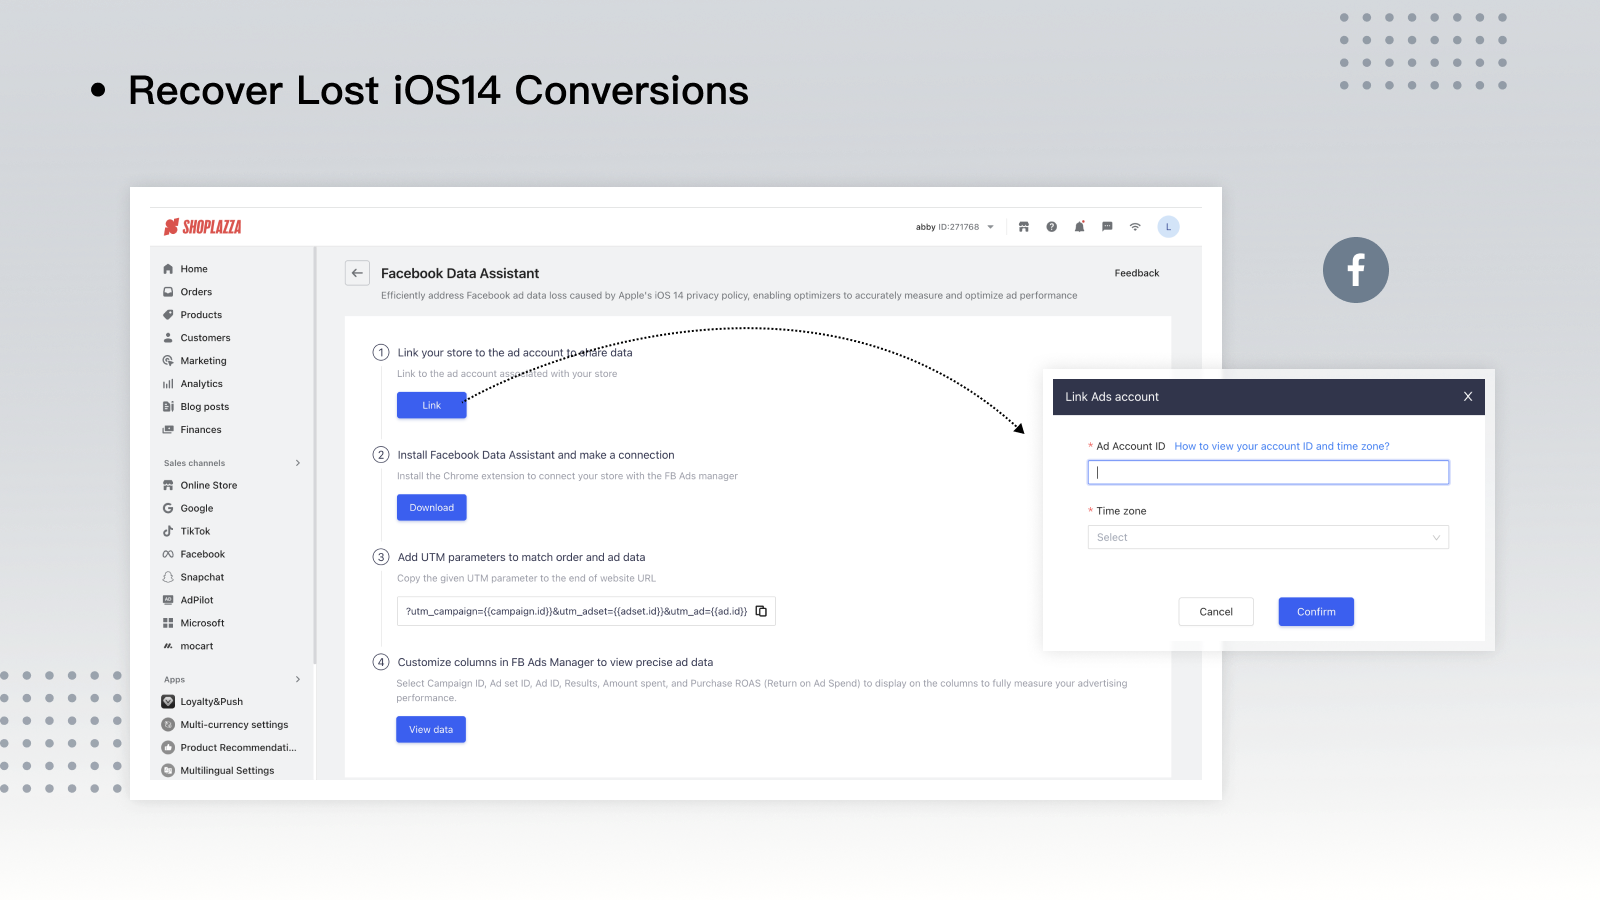Click the Download button

pos(432,507)
